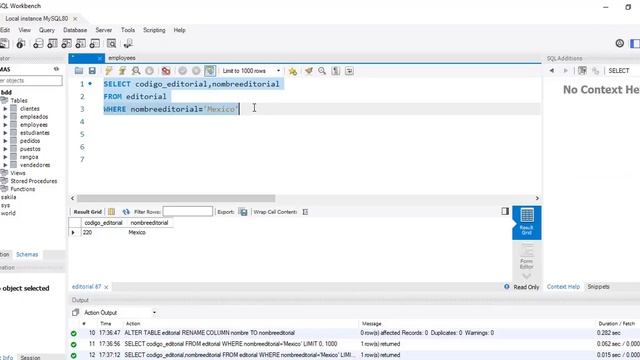Image resolution: width=640 pixels, height=360 pixels.
Task: Save the script with the floppy icon
Action: (x=92, y=71)
